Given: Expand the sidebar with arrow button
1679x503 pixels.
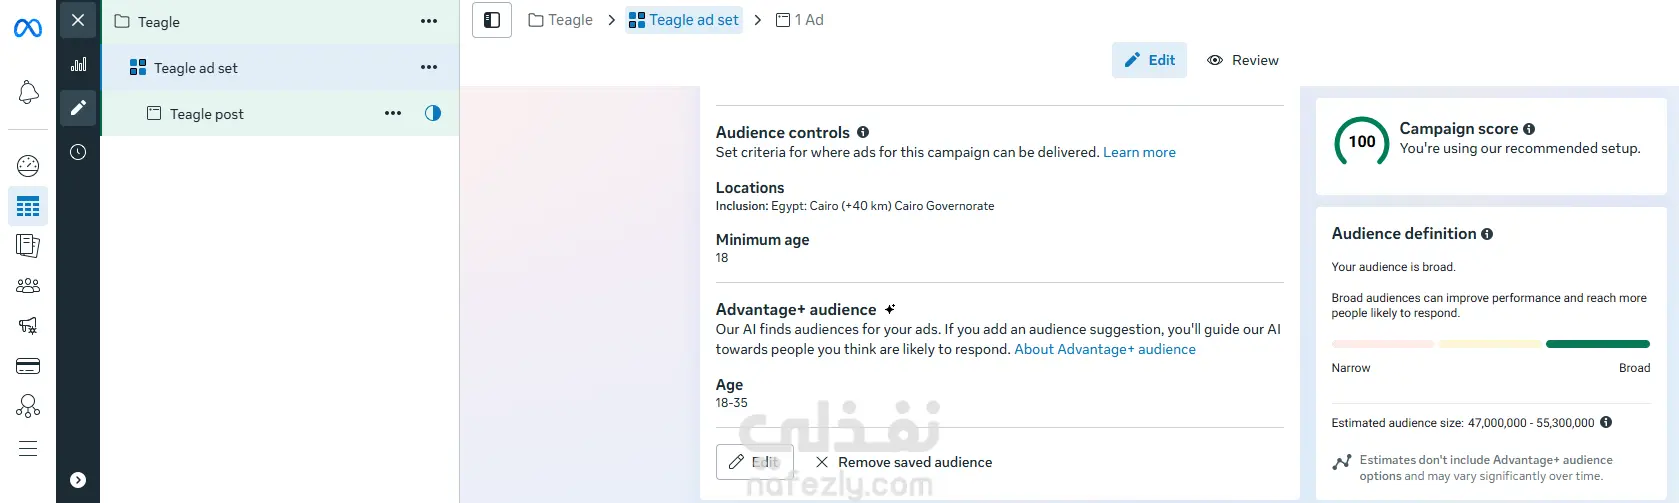Looking at the screenshot, I should pyautogui.click(x=78, y=480).
